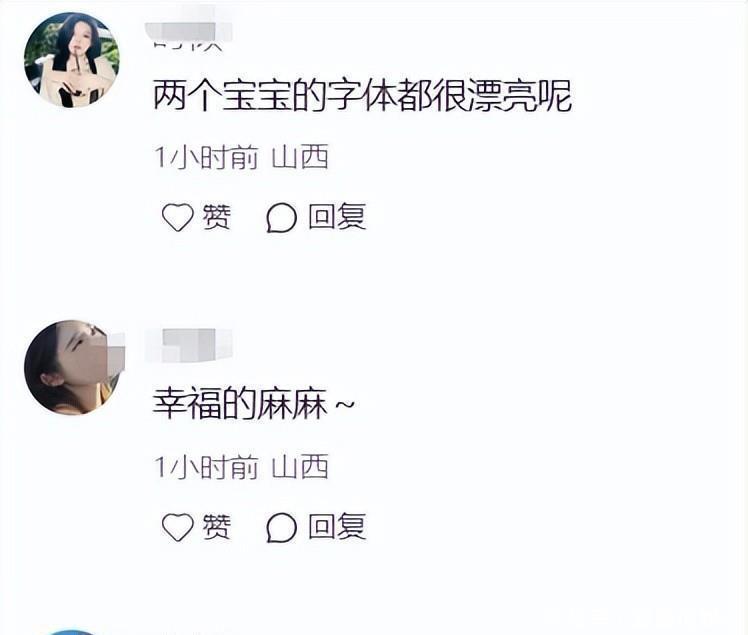Screen dimensions: 748x635
Task: Click the 山西 location under 两个宝宝 comment
Action: (300, 157)
